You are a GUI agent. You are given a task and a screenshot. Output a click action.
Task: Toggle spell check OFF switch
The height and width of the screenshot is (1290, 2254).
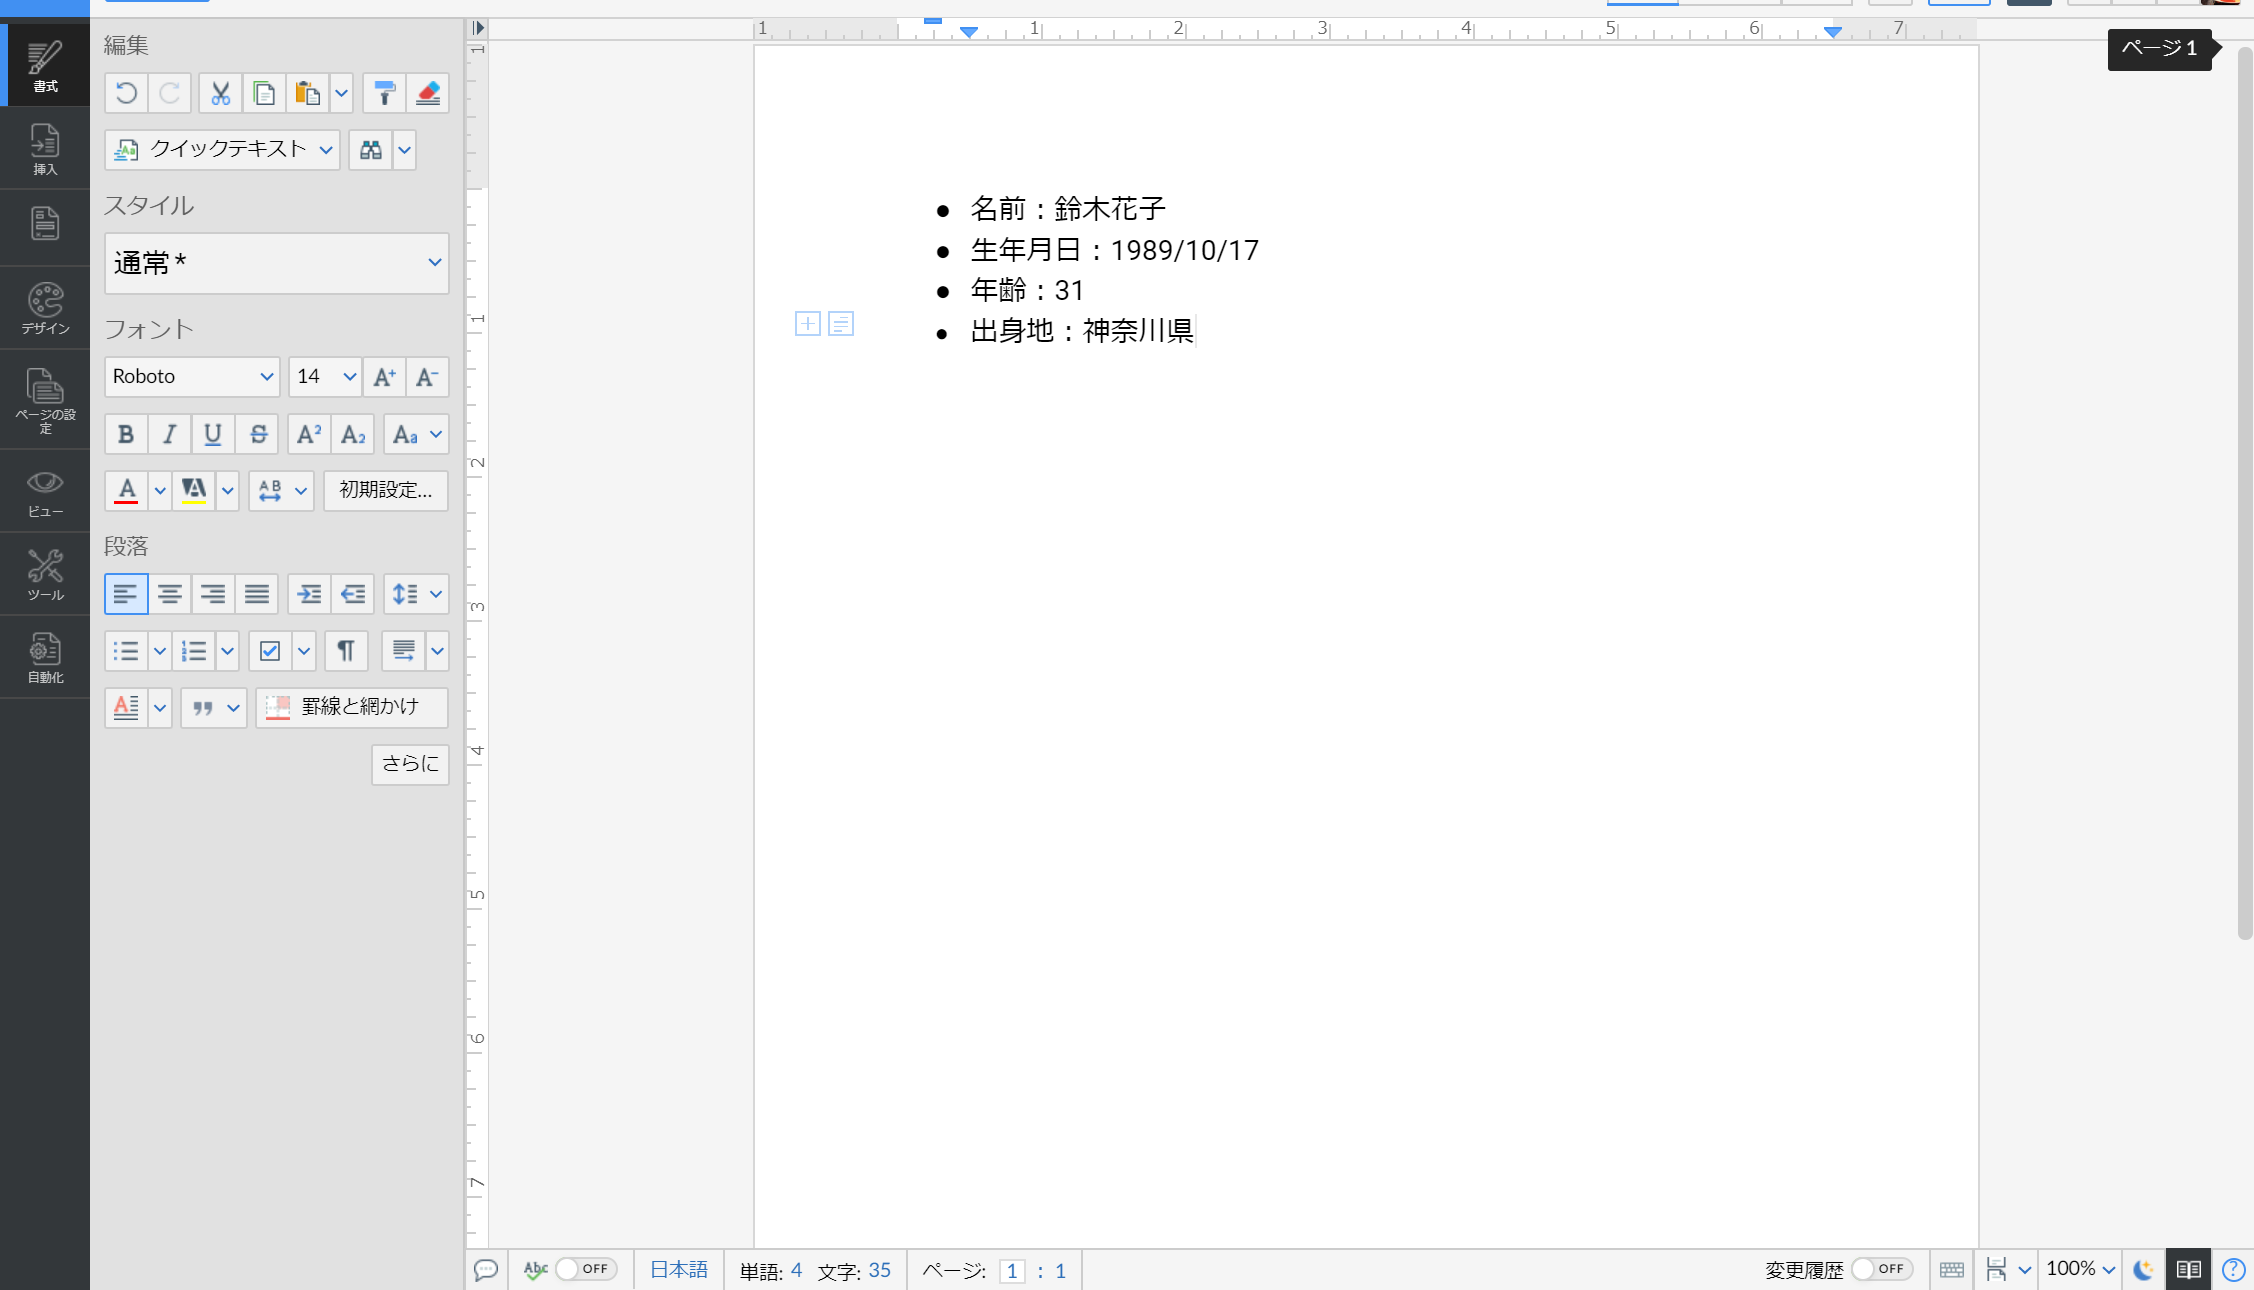[585, 1269]
